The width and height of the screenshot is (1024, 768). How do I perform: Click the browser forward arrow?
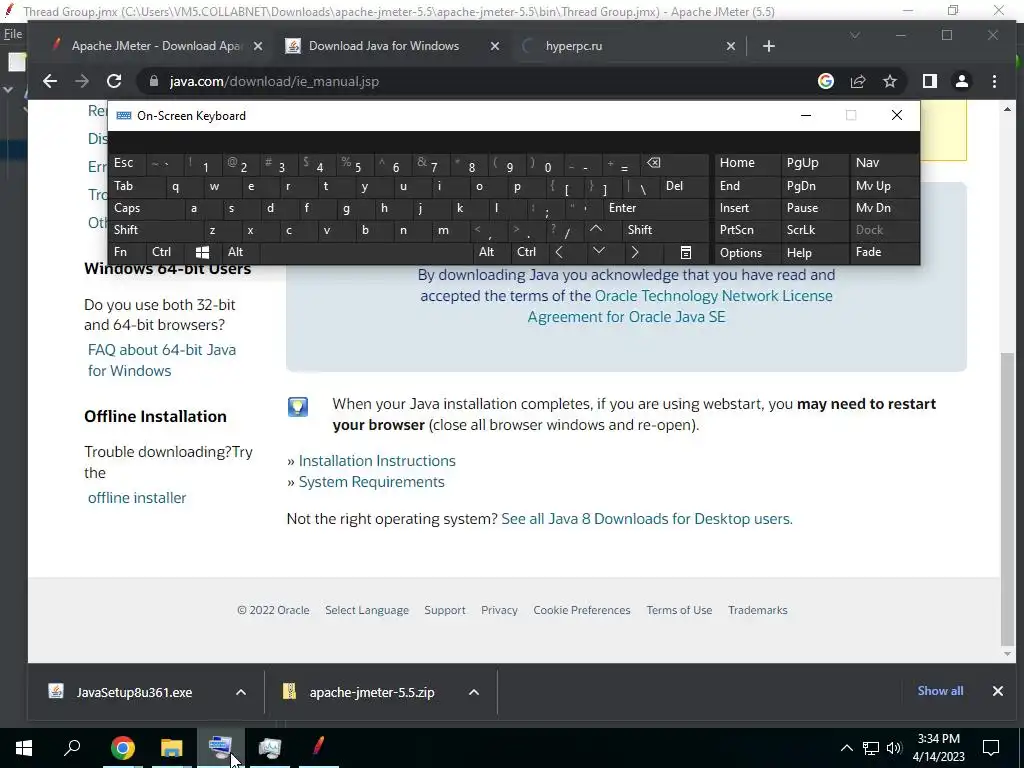click(x=82, y=81)
